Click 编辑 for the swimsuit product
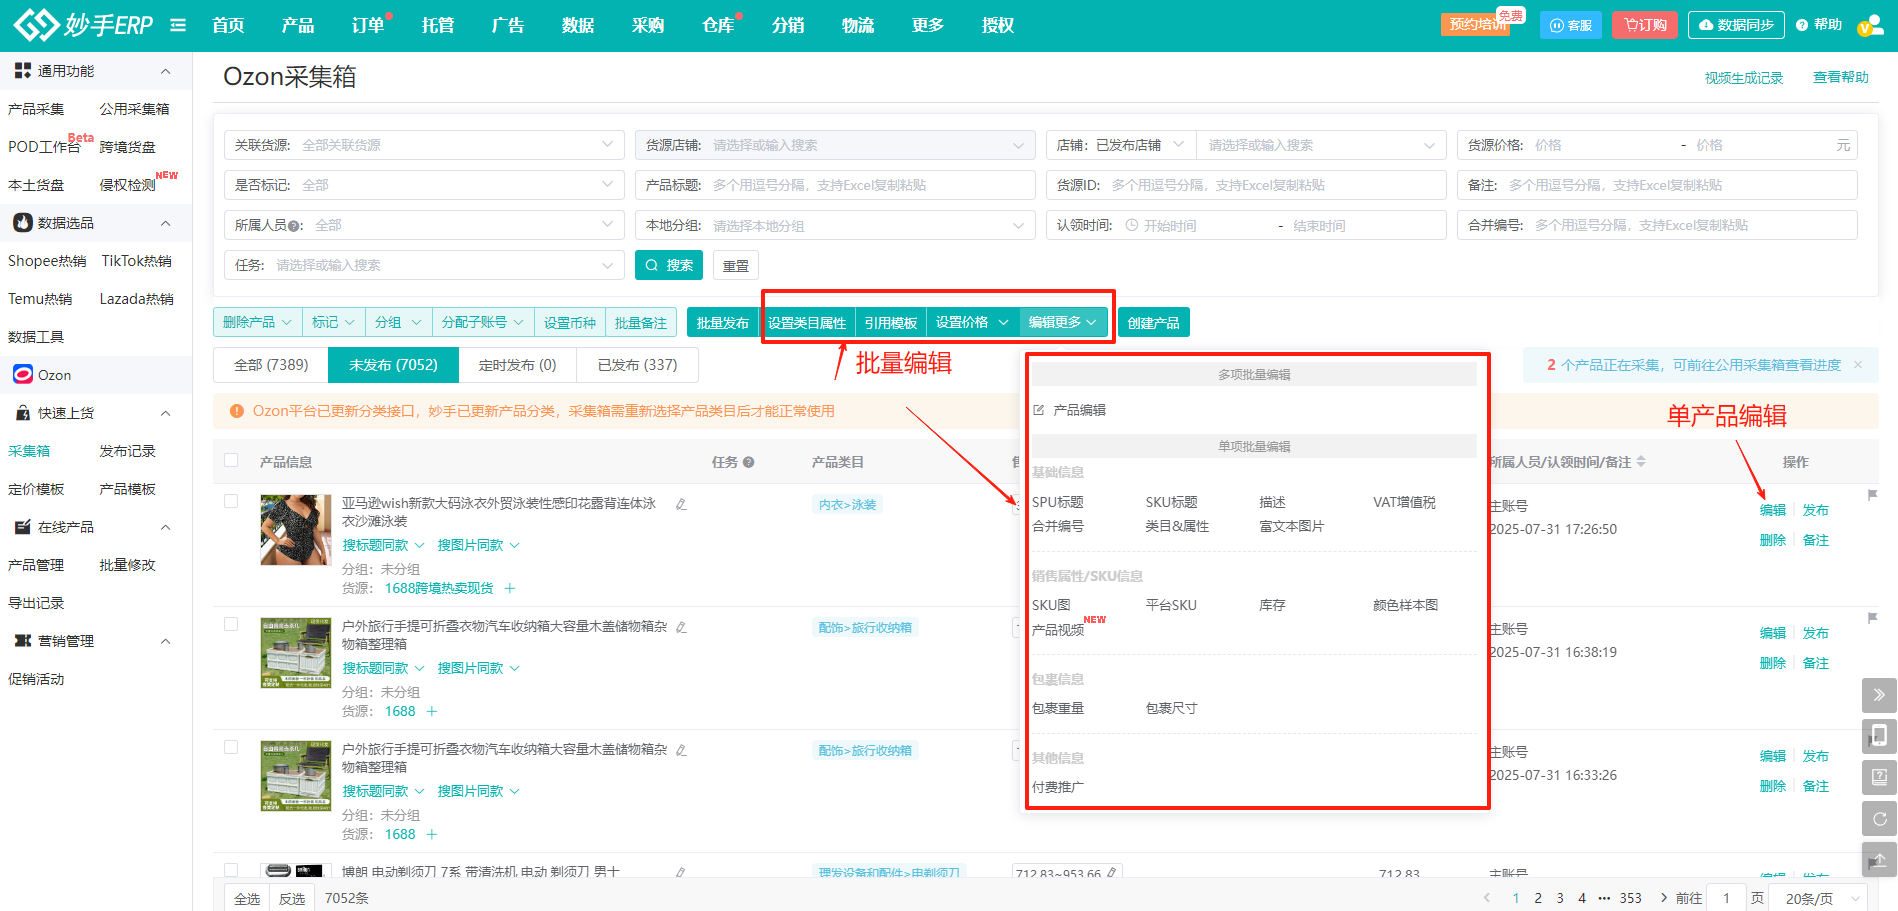Image resolution: width=1898 pixels, height=911 pixels. coord(1773,510)
